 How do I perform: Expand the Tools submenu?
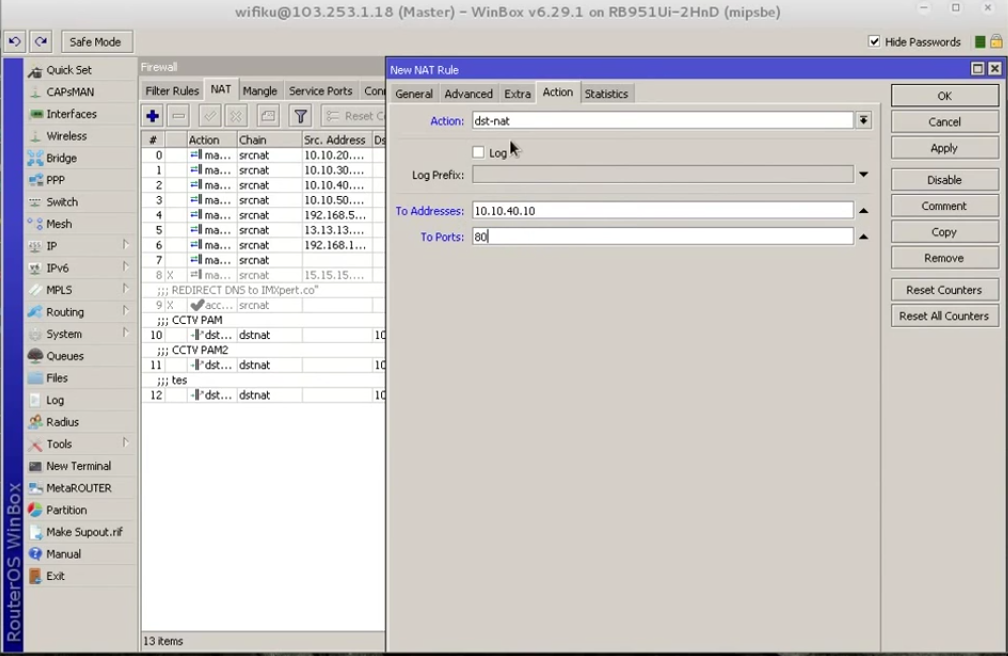point(125,443)
